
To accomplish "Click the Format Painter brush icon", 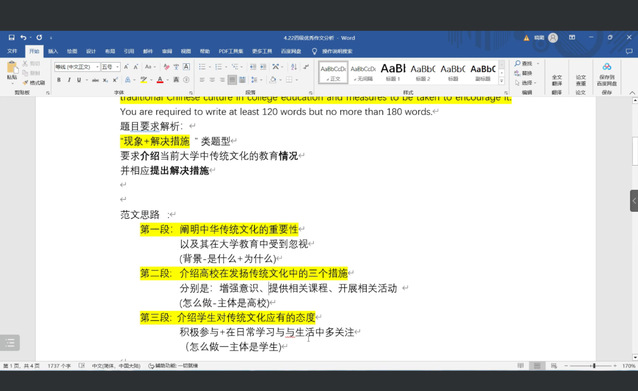I will tap(25, 83).
